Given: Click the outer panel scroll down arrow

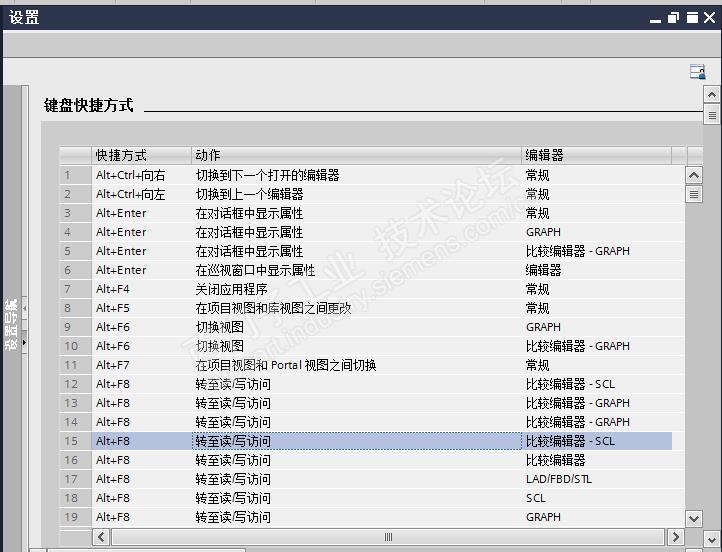Looking at the screenshot, I should pyautogui.click(x=712, y=540).
